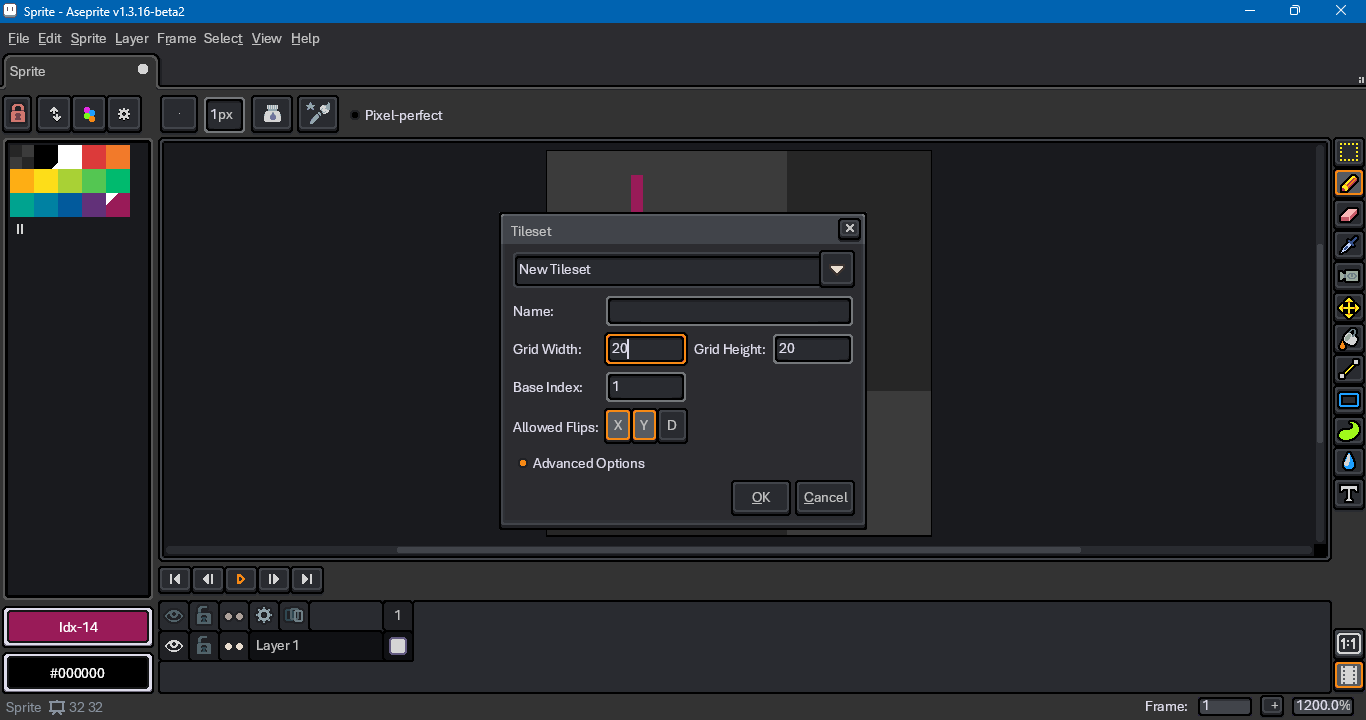Pick the Rectangular Marquee selection tool
This screenshot has width=1366, height=720.
point(1349,153)
